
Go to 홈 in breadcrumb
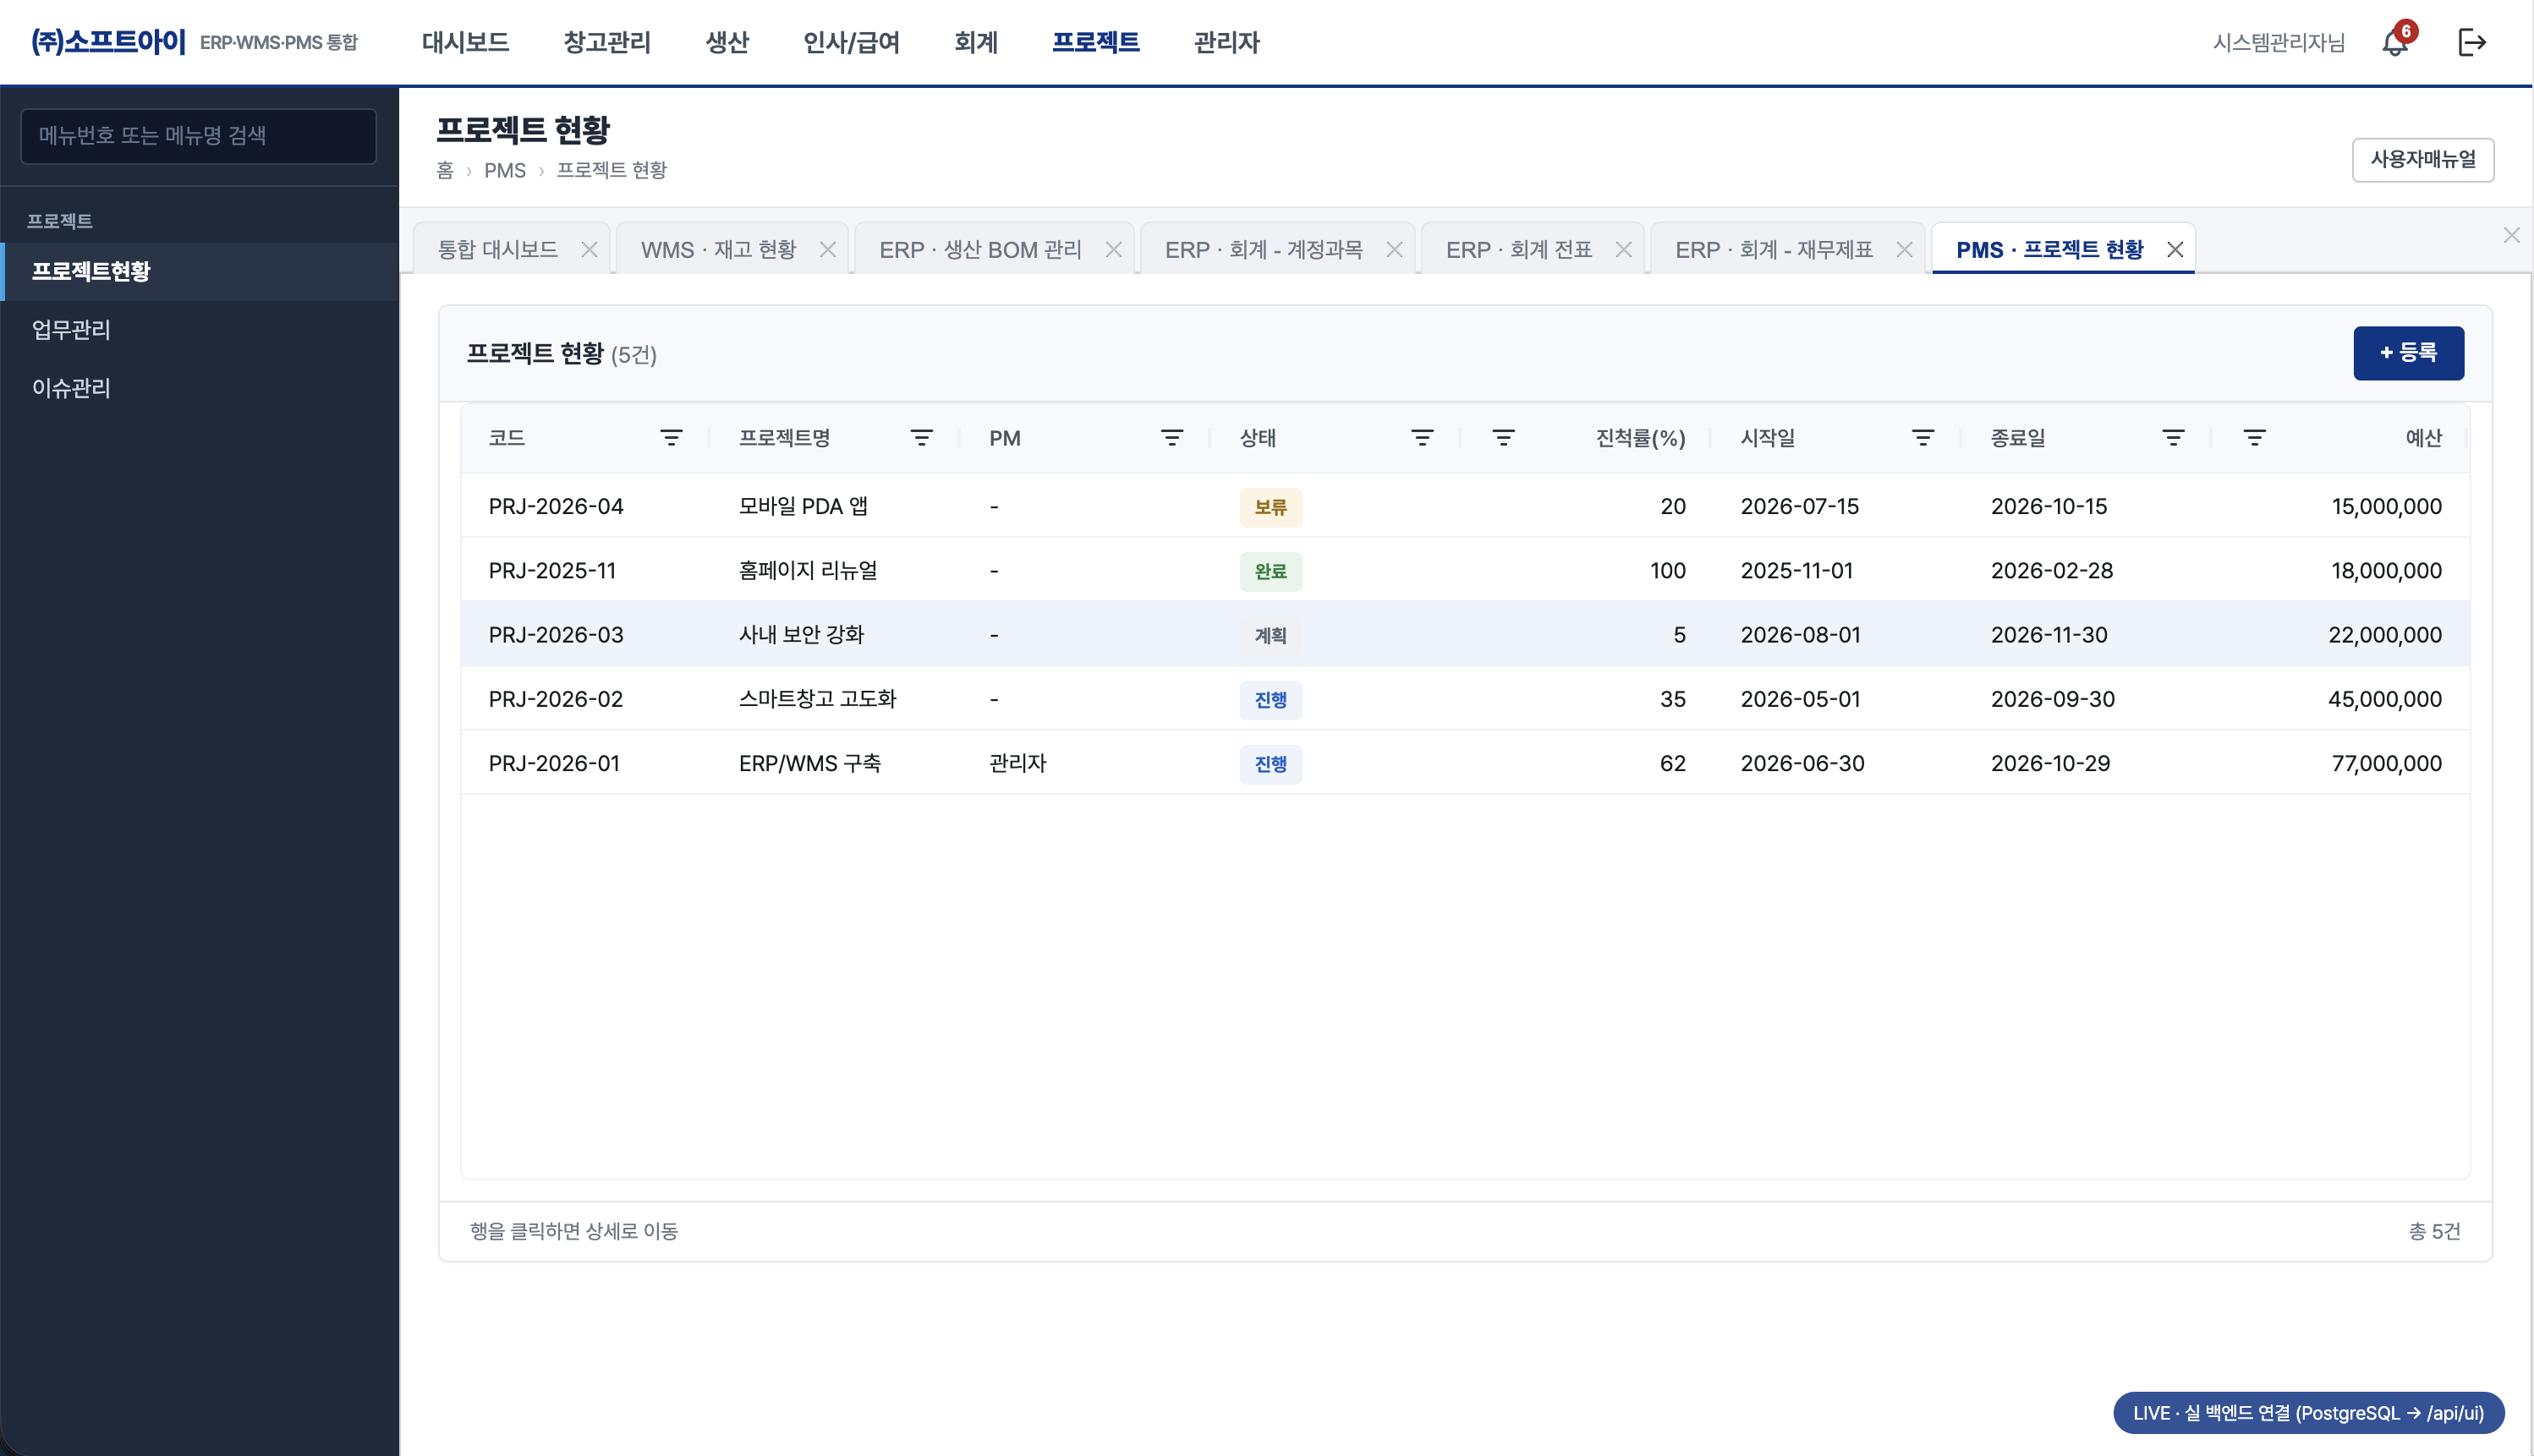click(445, 170)
